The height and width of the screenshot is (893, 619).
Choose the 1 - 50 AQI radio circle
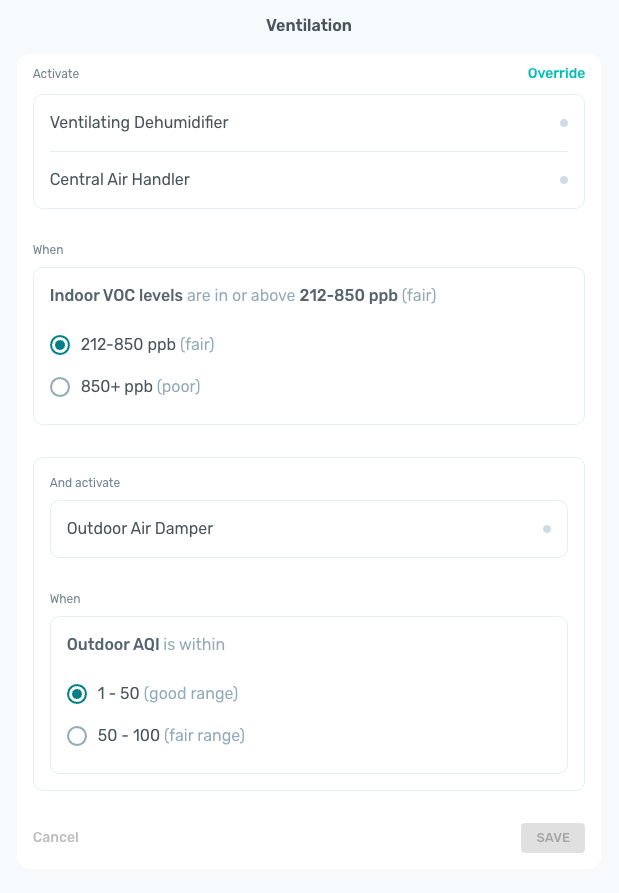click(77, 694)
